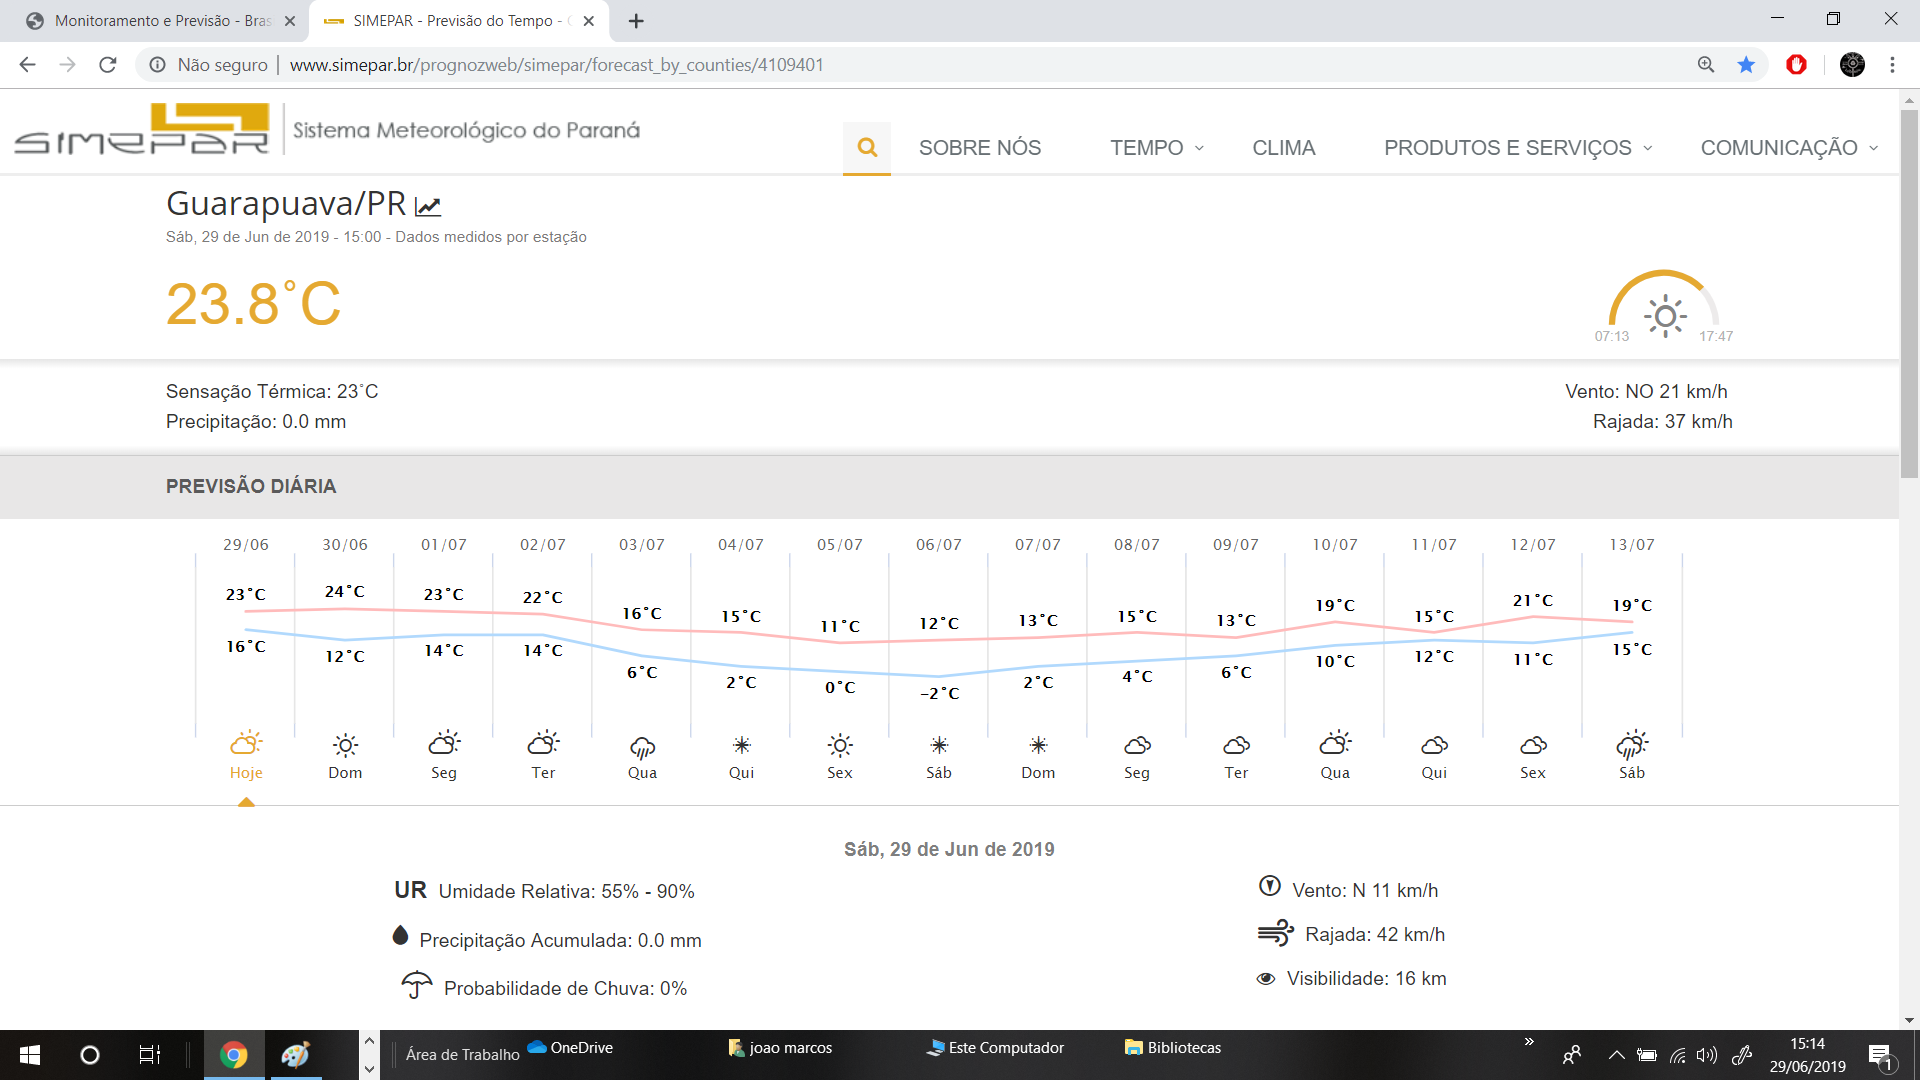Image resolution: width=1920 pixels, height=1080 pixels.
Task: Click the Opera-style red extension icon
Action: click(x=1797, y=65)
